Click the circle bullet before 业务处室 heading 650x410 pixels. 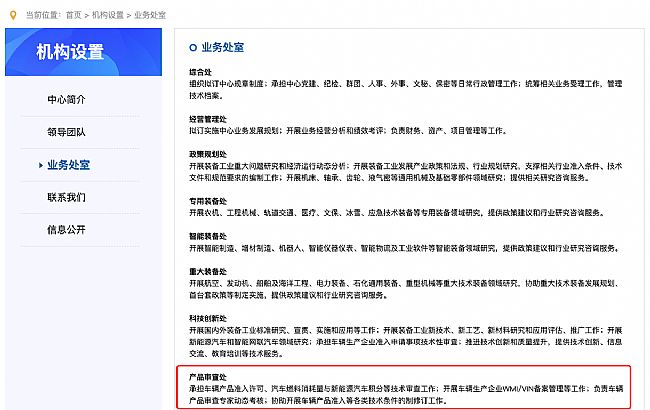coord(193,48)
